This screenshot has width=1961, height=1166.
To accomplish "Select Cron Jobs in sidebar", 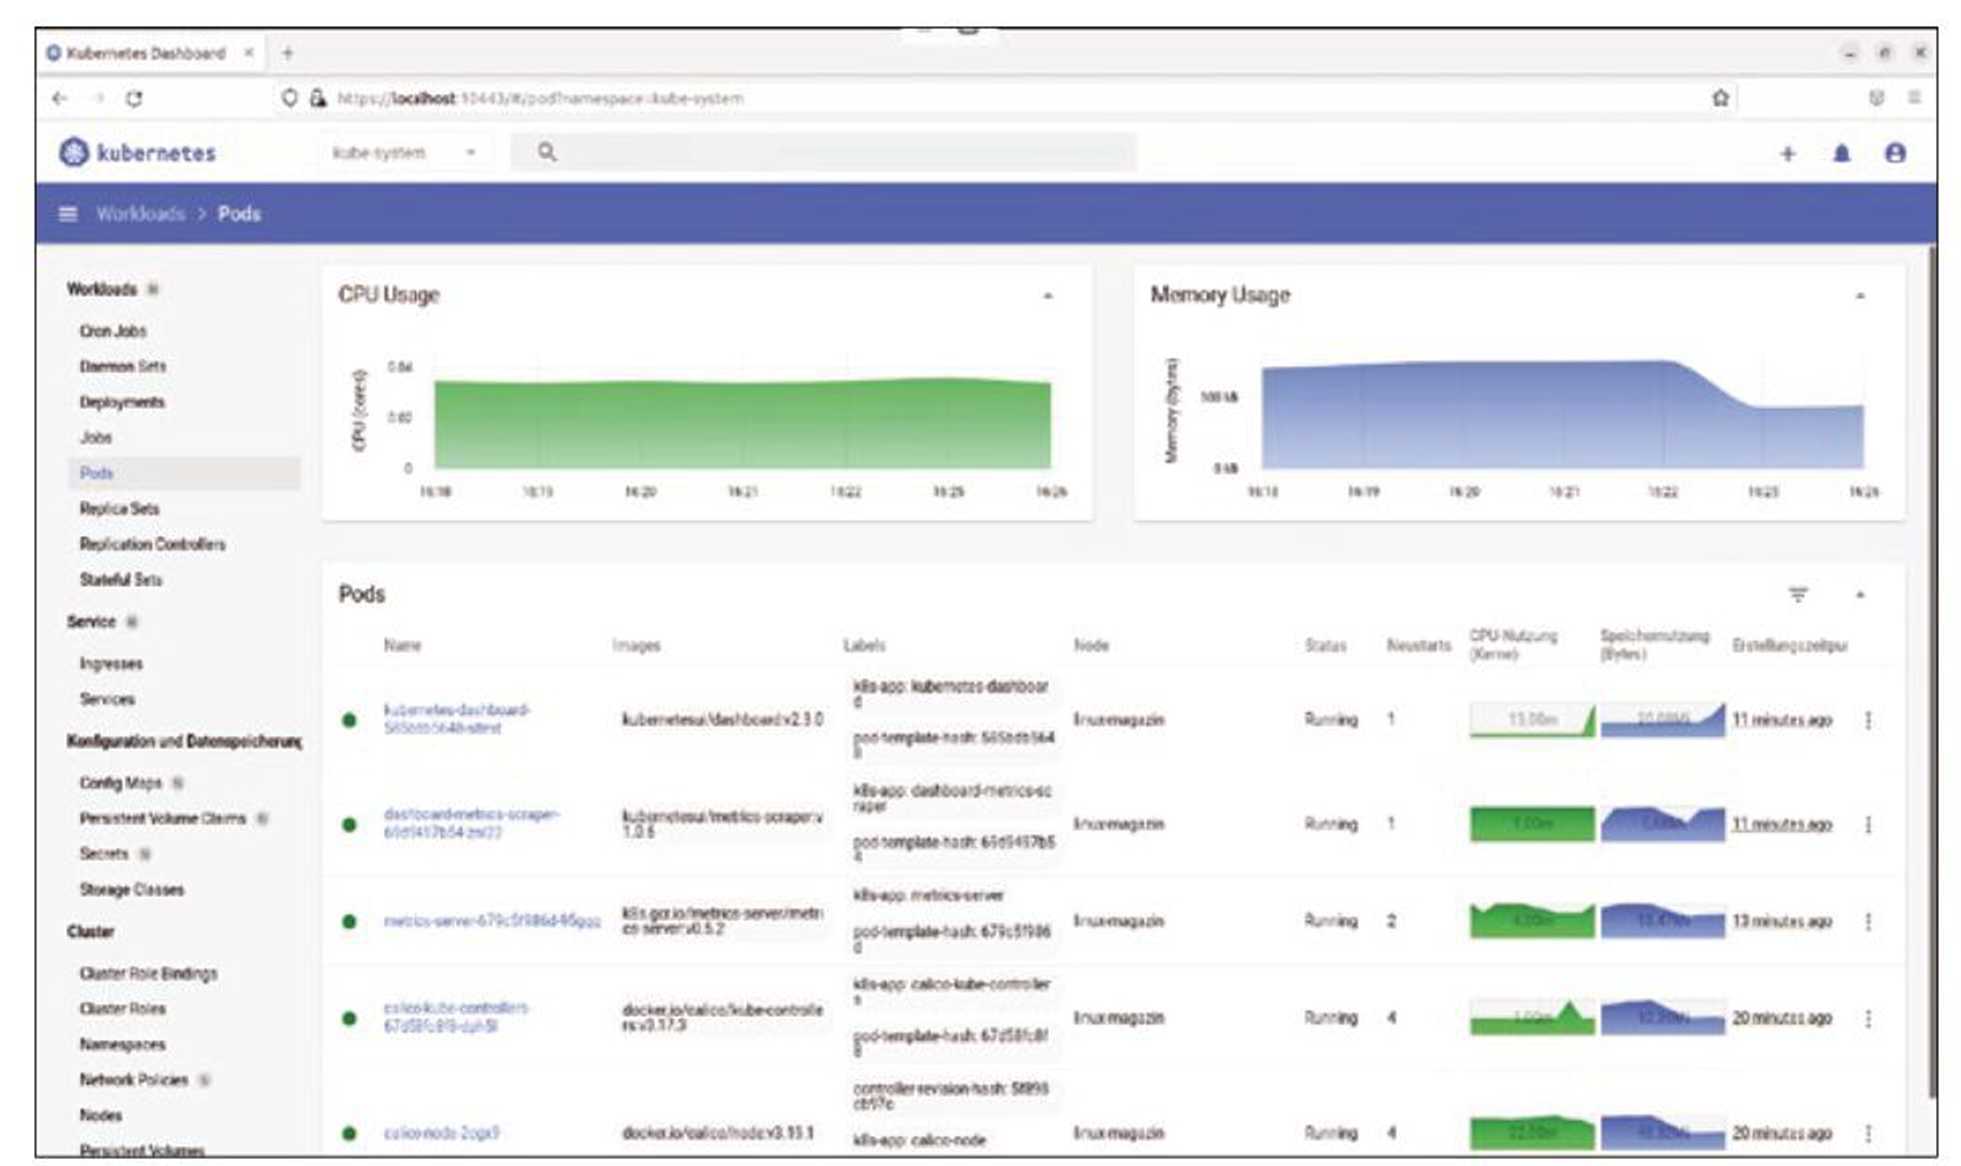I will click(113, 331).
